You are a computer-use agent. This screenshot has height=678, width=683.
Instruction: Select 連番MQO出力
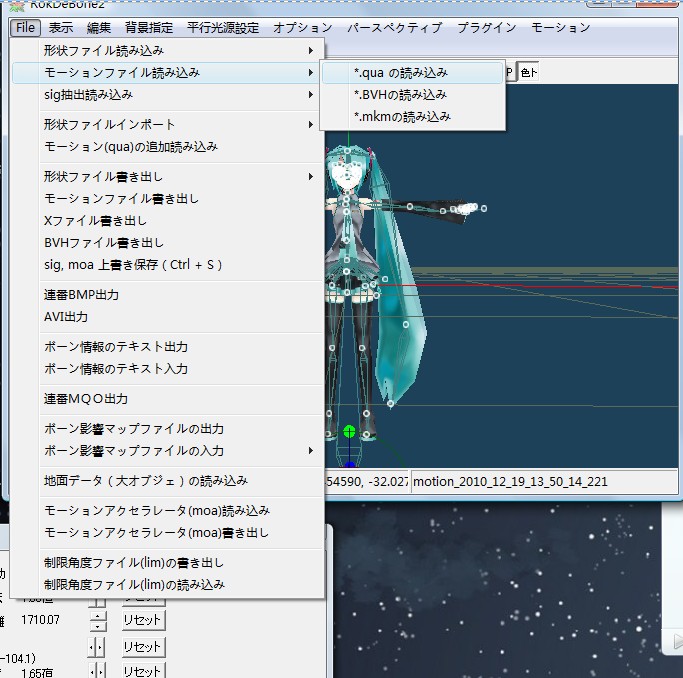tap(168, 398)
